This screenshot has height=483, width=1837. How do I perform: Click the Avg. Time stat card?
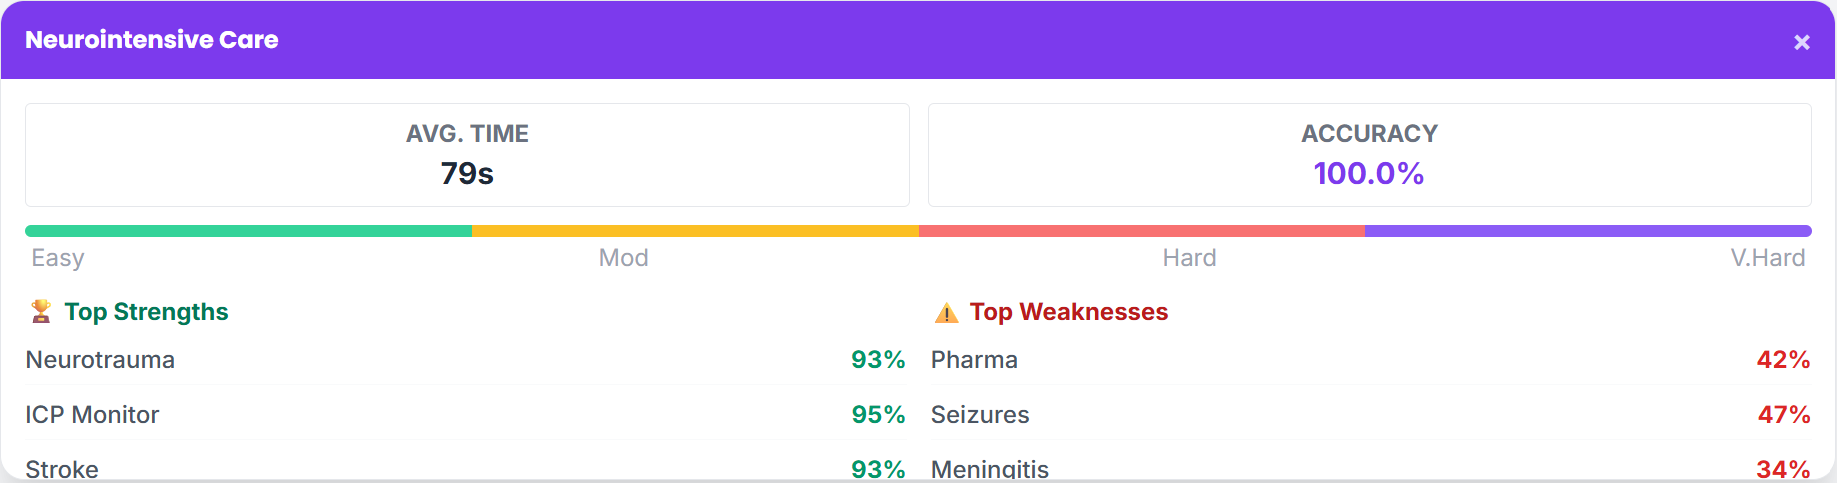click(x=467, y=155)
